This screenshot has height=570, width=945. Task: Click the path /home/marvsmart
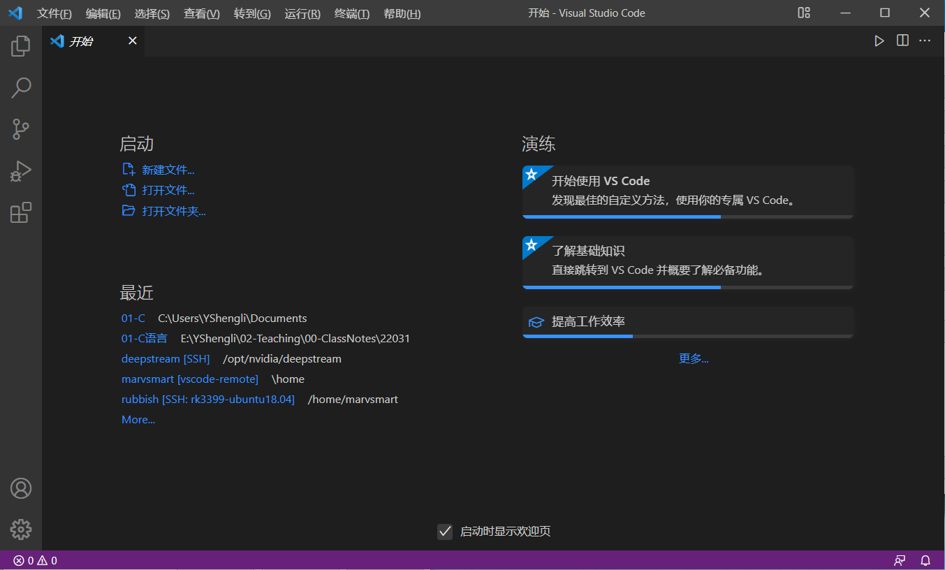[x=353, y=399]
